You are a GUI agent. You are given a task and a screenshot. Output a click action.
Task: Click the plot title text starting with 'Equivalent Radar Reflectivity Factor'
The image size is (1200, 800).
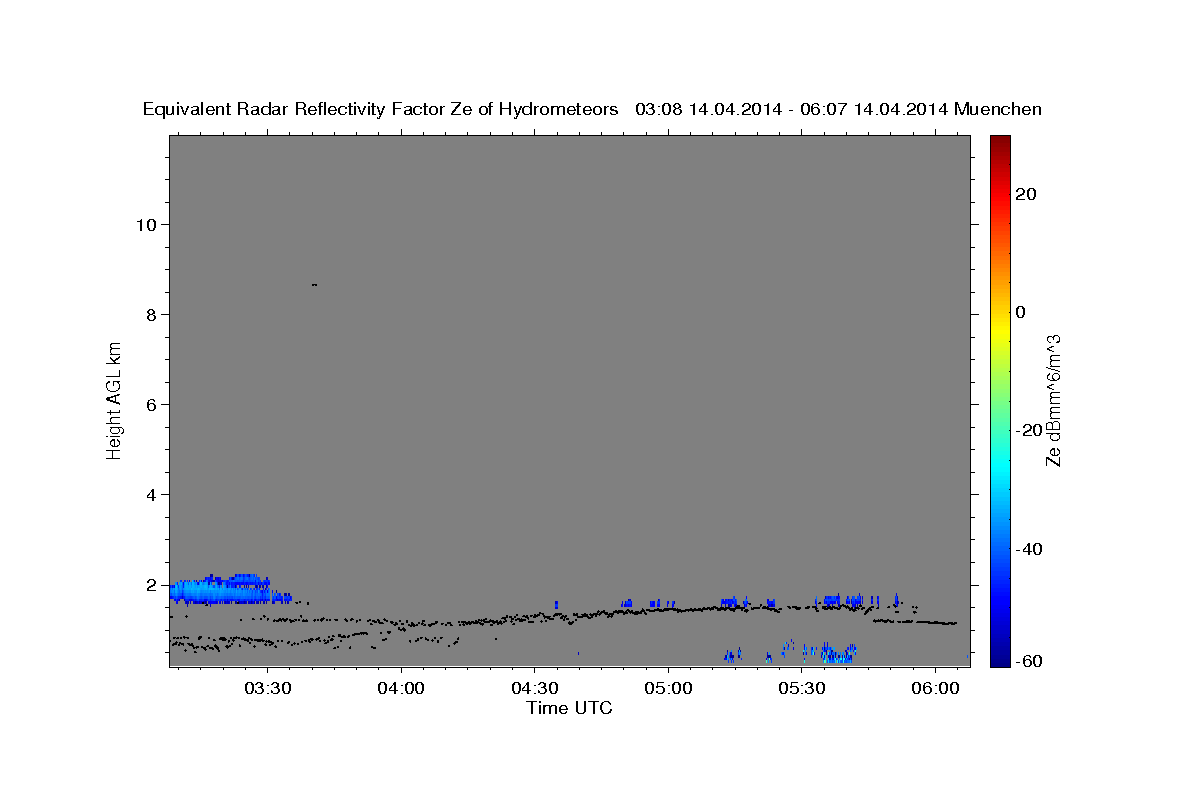(592, 109)
